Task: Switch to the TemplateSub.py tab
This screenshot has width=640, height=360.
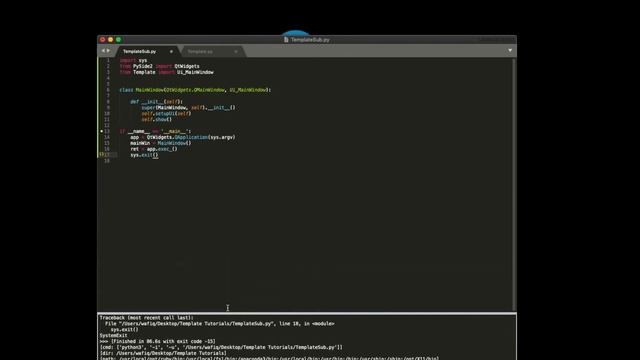Action: 140,51
